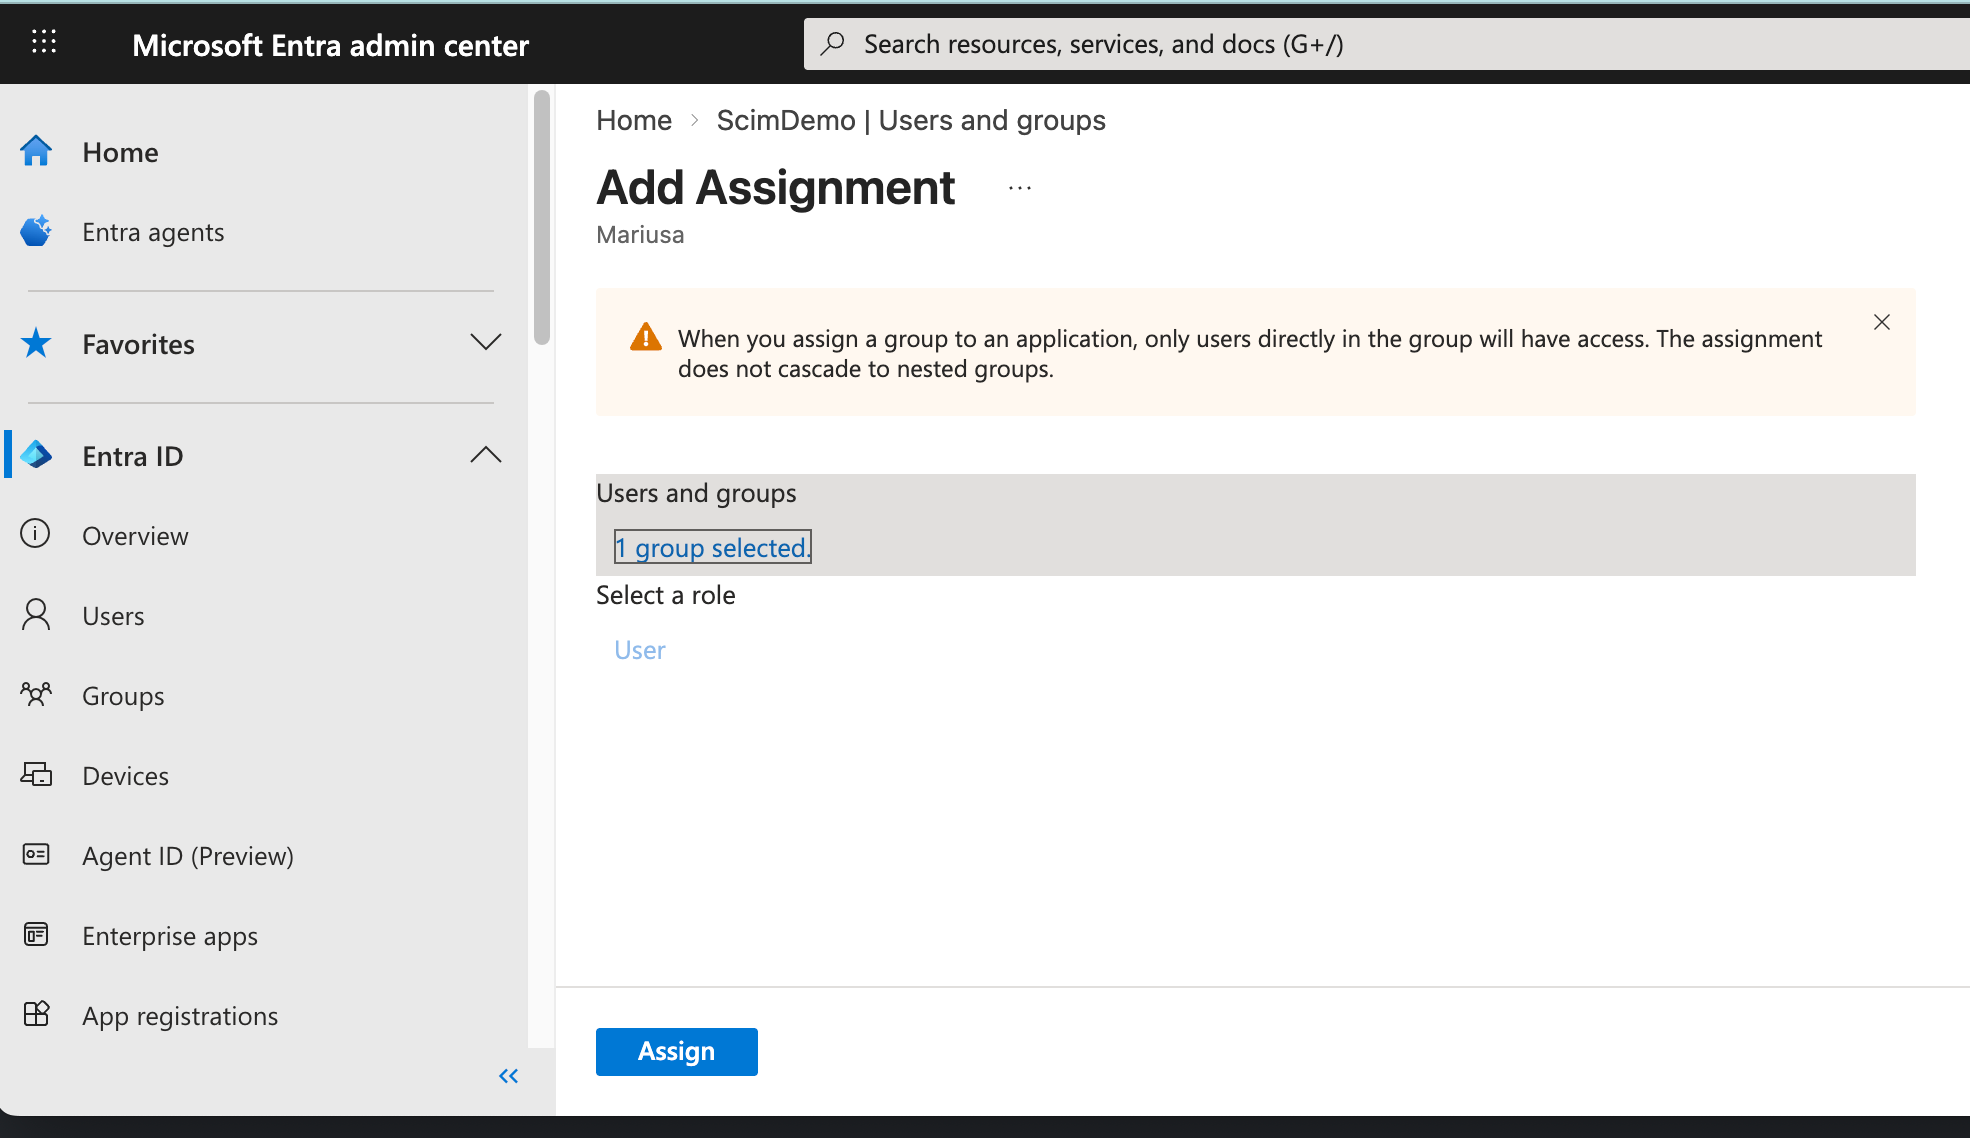Screen dimensions: 1970x1138
Task: Click the Favorites star icon
Action: [36, 343]
